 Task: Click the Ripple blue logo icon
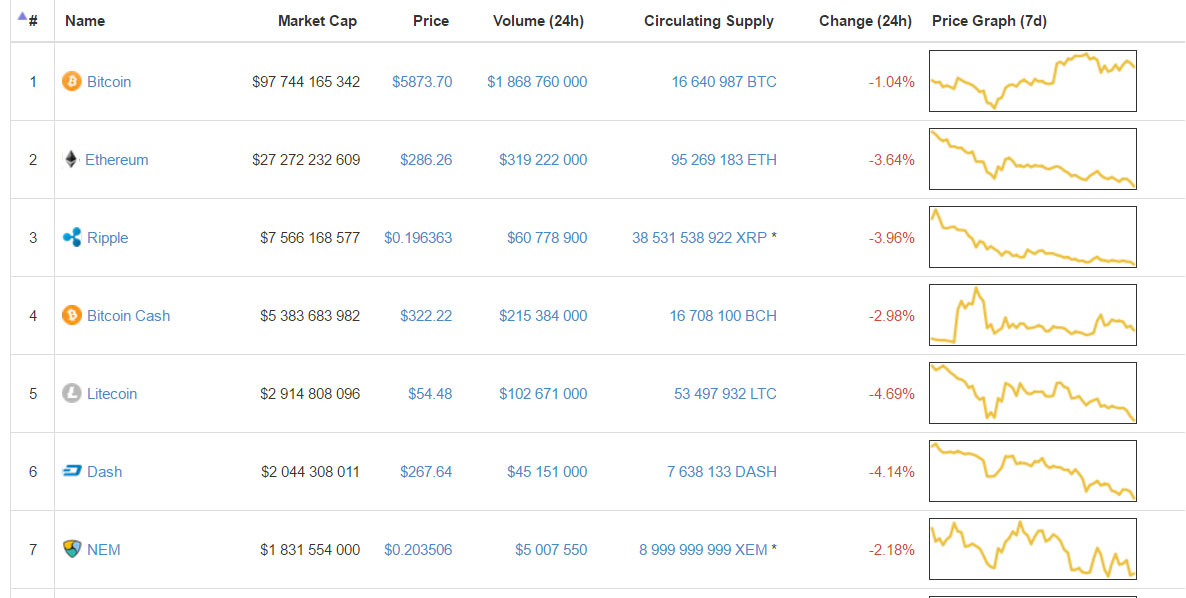72,237
